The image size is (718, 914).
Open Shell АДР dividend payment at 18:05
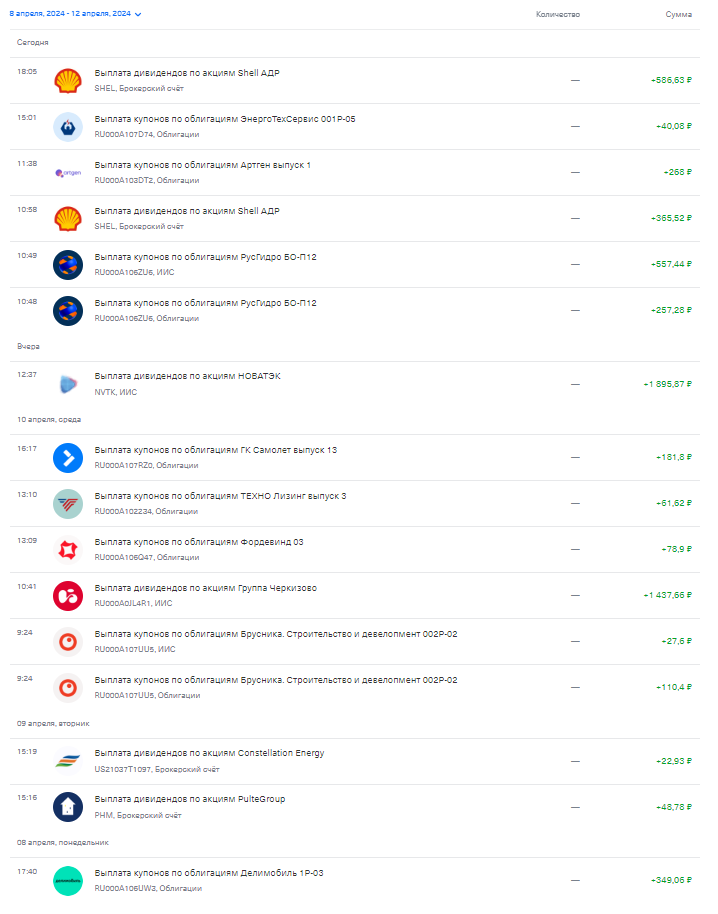click(x=355, y=80)
